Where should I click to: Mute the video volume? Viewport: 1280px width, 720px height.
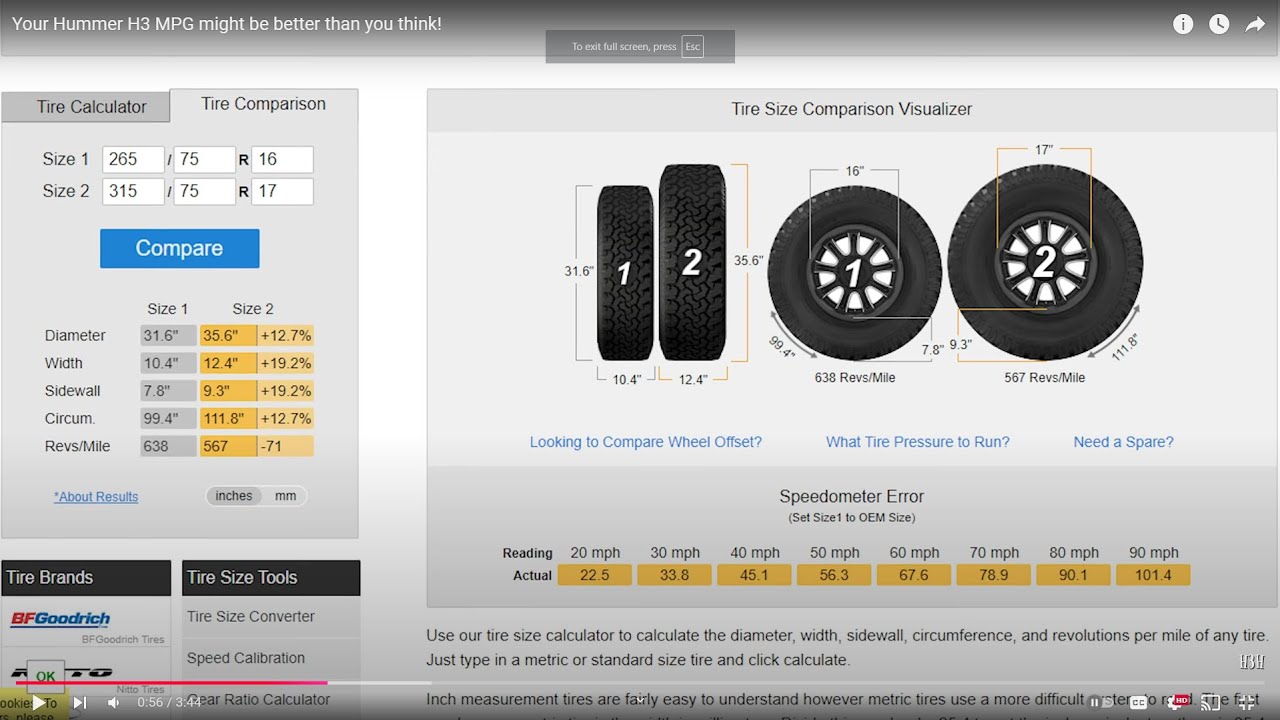click(x=113, y=702)
